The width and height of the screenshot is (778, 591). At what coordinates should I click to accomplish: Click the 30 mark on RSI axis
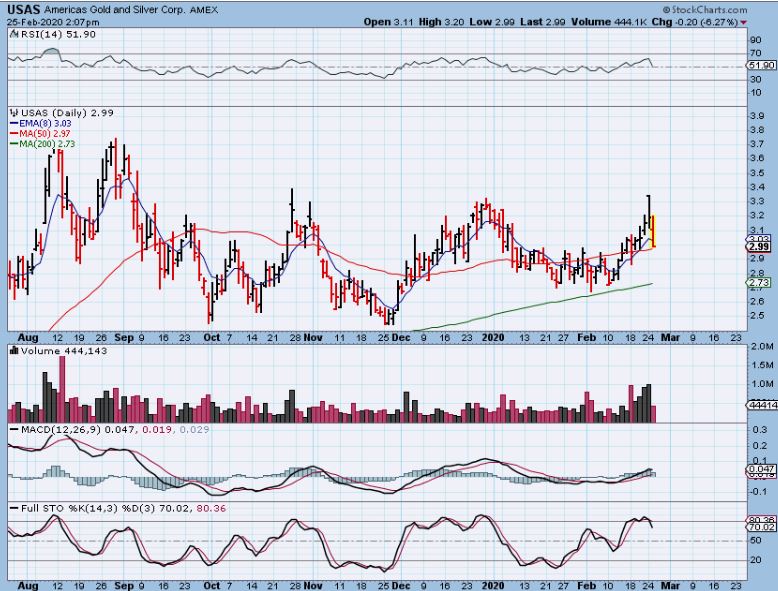[x=756, y=79]
